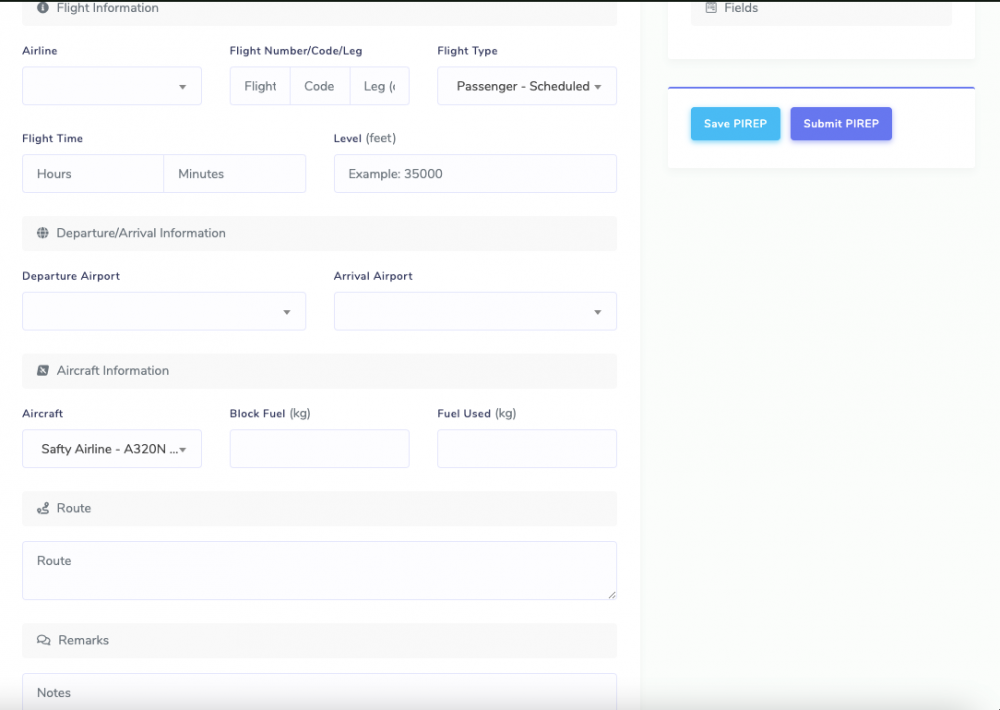Open the Airline dropdown
This screenshot has width=1000, height=710.
click(112, 87)
